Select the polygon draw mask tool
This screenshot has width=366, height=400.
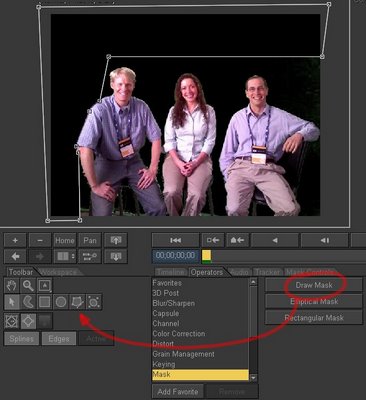tap(77, 302)
